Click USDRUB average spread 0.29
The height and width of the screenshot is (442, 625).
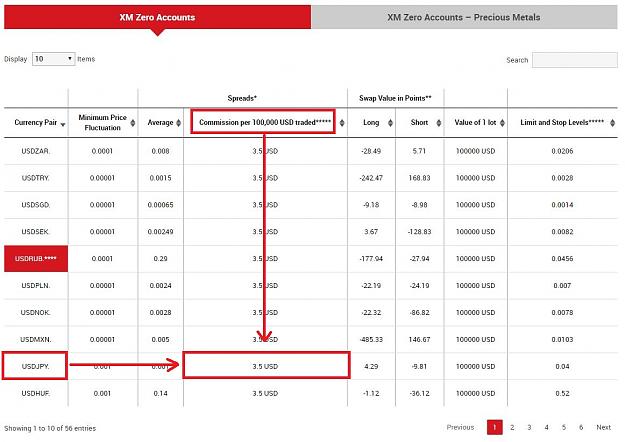[x=160, y=259]
